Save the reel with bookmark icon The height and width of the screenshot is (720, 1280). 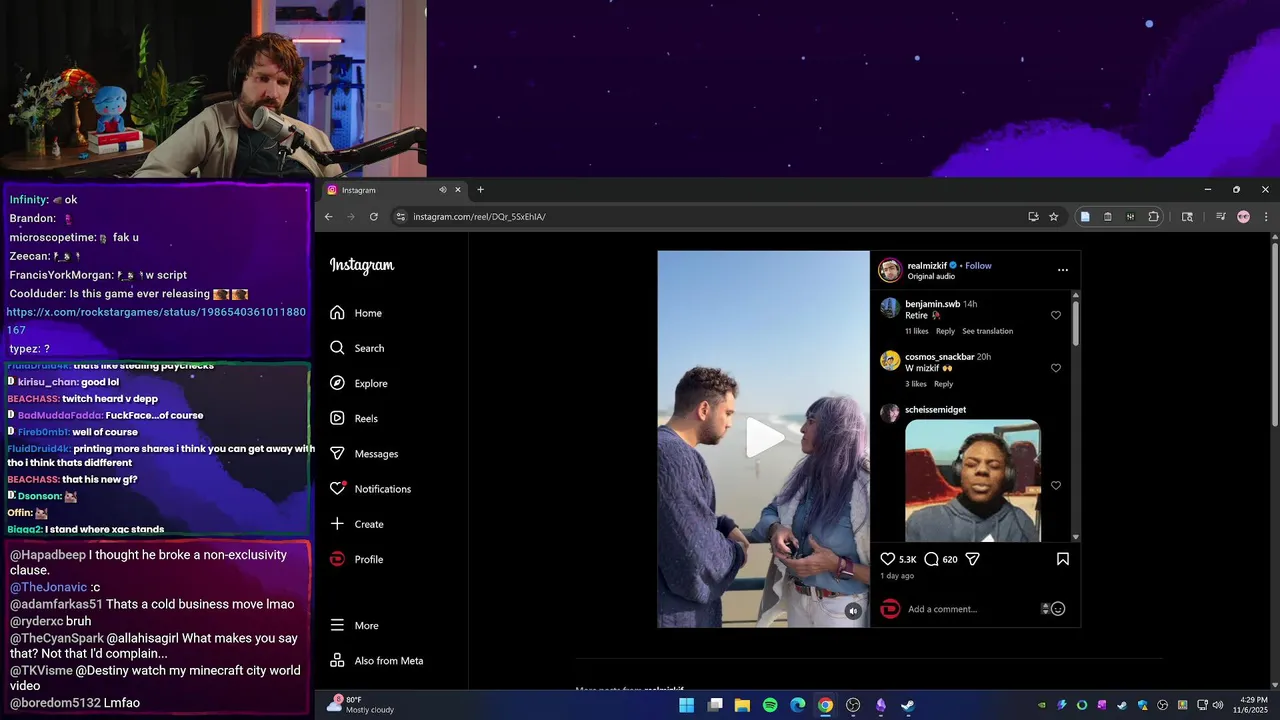click(x=1063, y=559)
